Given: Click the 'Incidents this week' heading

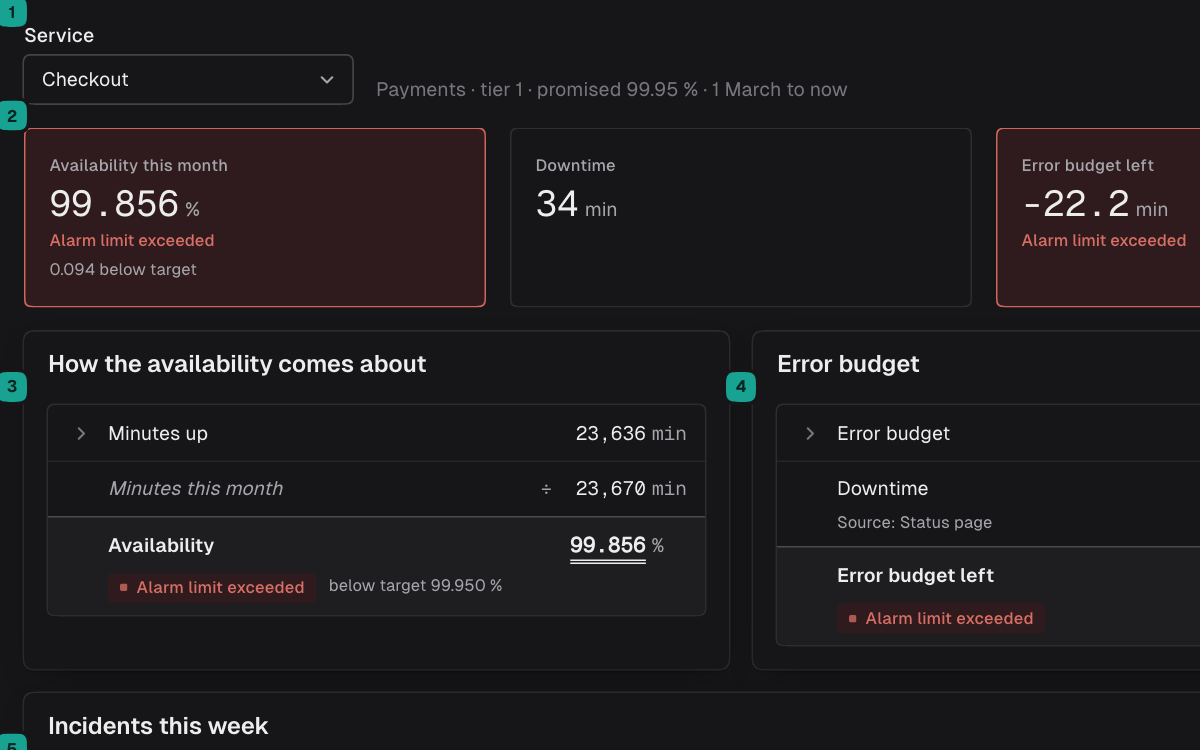Looking at the screenshot, I should 158,726.
